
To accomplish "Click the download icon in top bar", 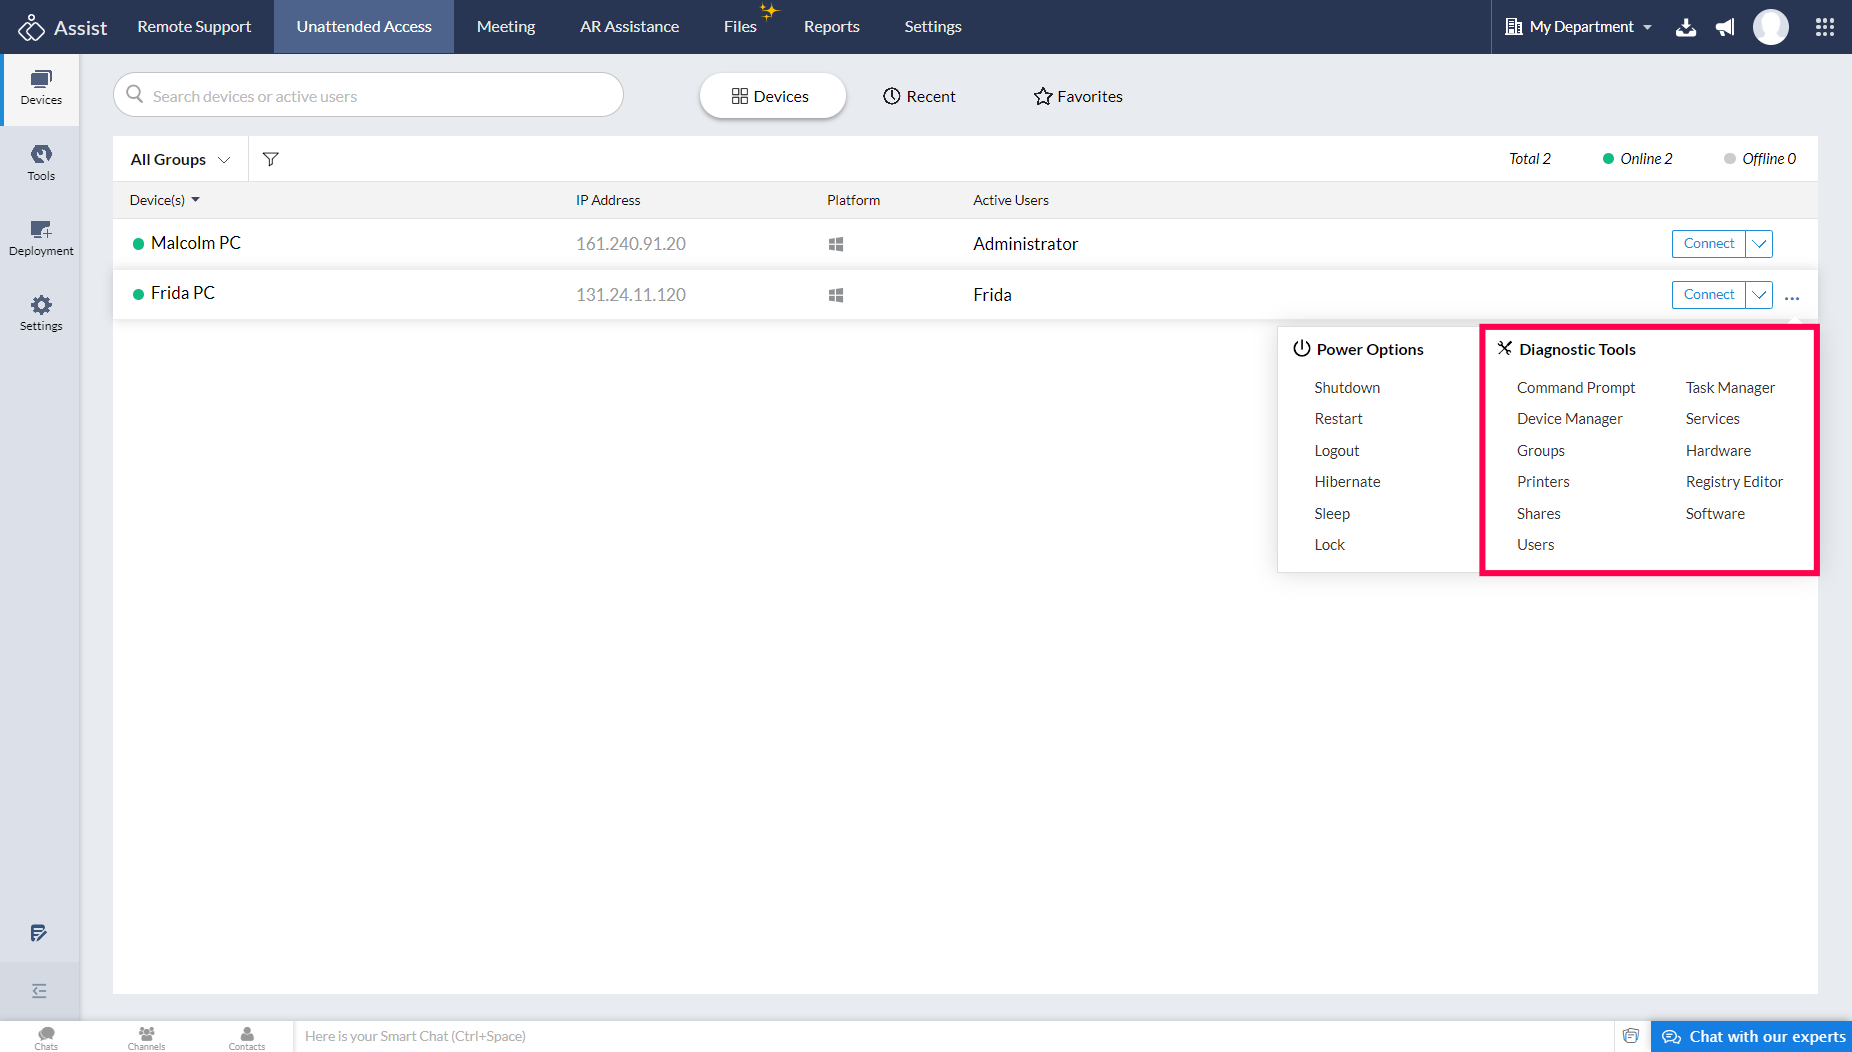I will (x=1686, y=27).
